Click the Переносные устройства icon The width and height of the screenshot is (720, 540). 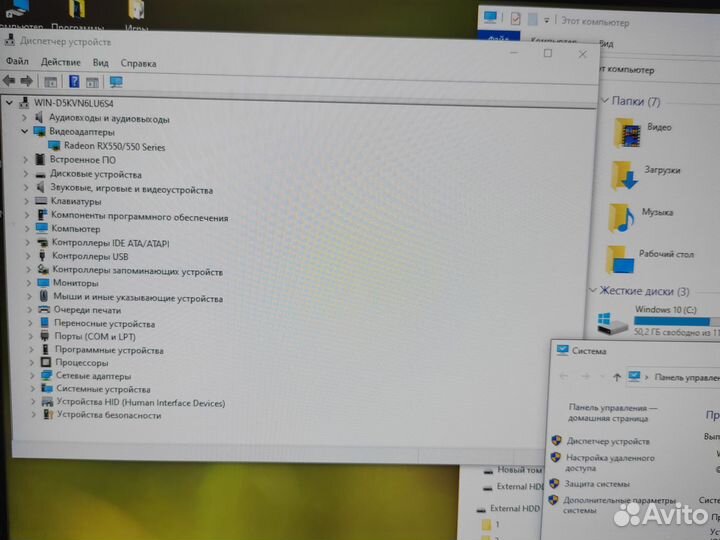45,323
